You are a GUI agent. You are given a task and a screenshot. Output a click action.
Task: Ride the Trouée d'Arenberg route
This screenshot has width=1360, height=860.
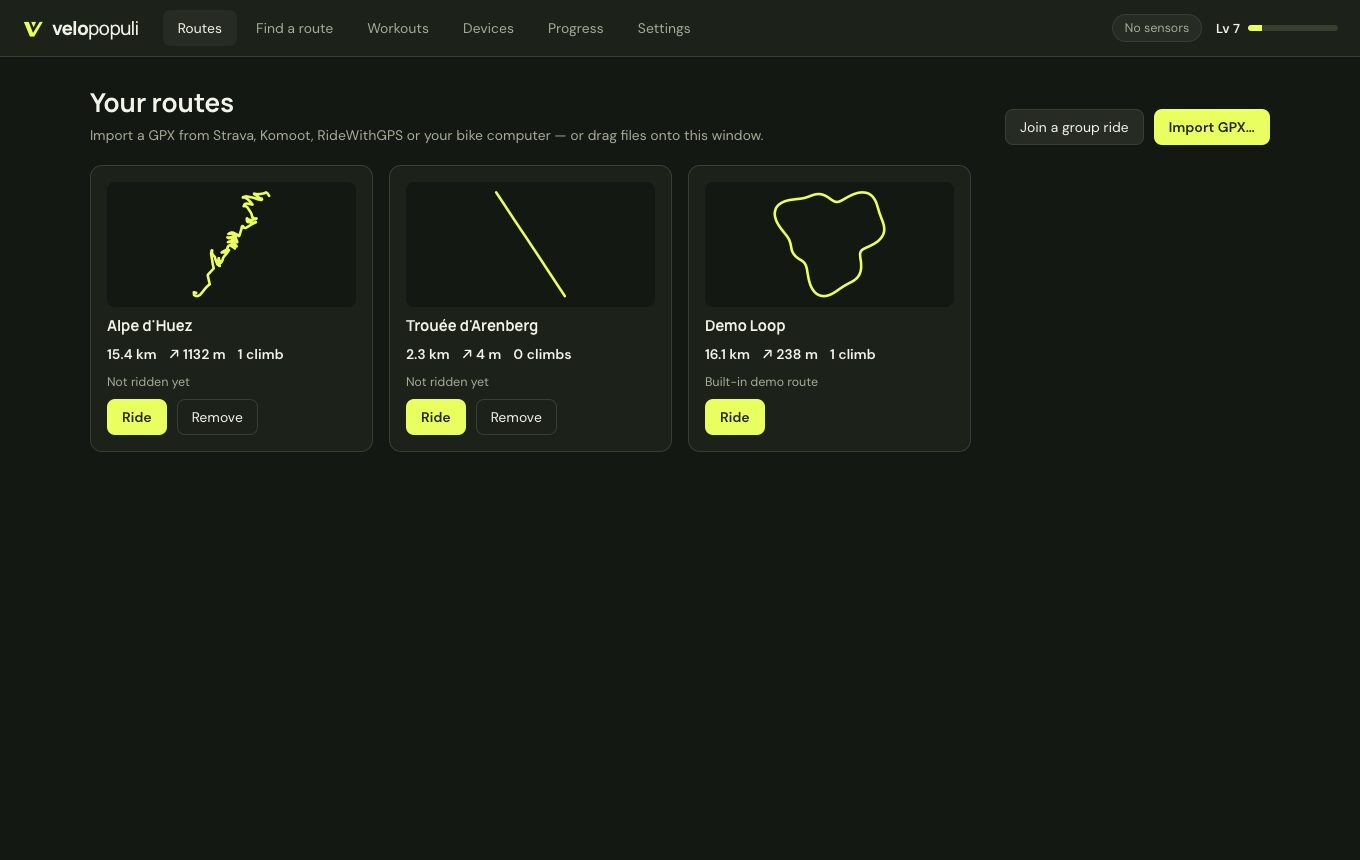coord(436,417)
